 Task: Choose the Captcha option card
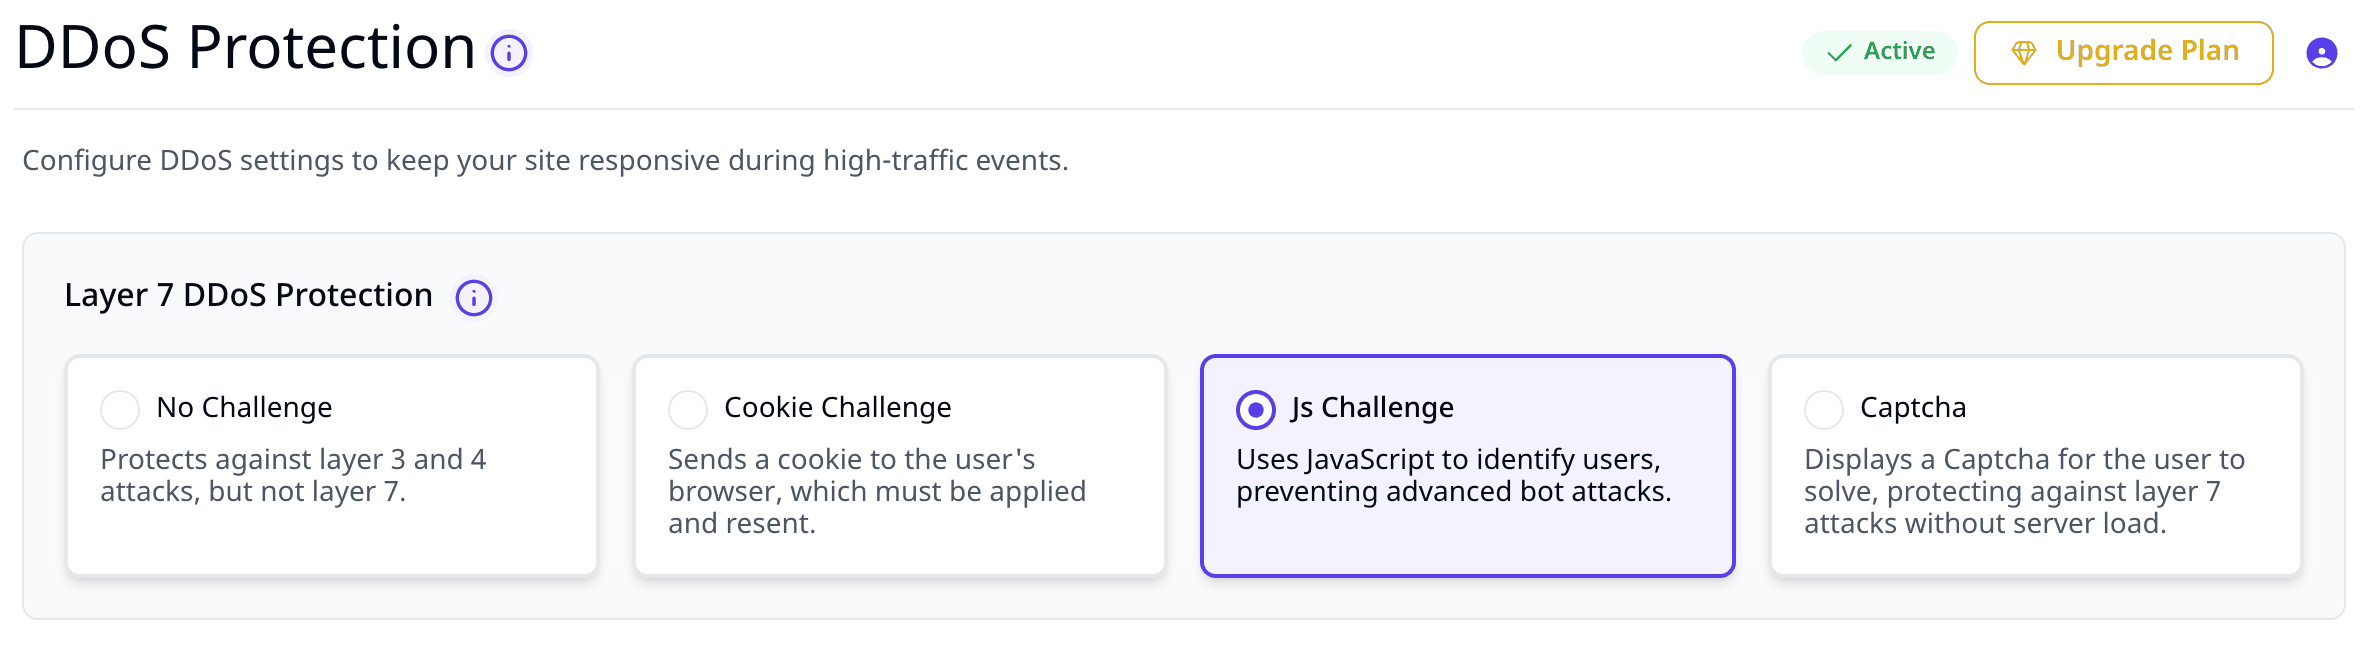[x=2036, y=466]
